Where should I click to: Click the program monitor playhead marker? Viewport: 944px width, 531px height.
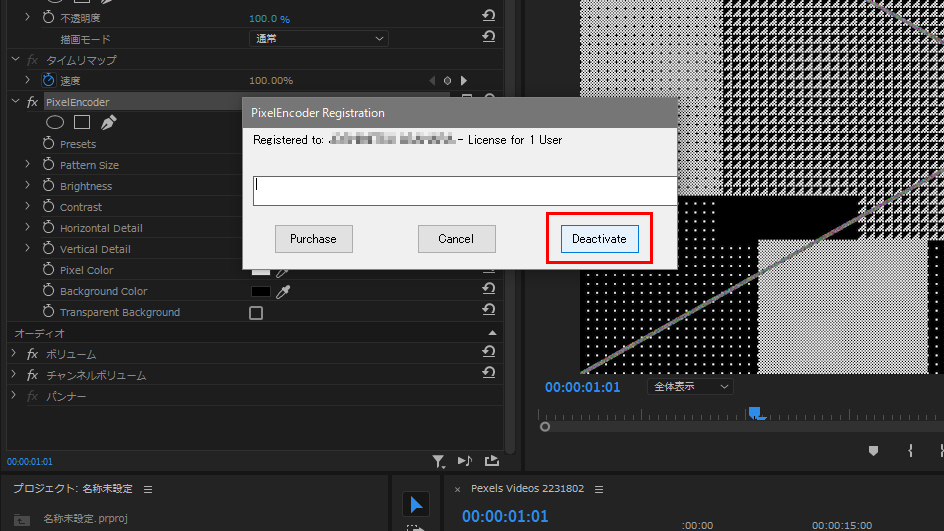755,413
